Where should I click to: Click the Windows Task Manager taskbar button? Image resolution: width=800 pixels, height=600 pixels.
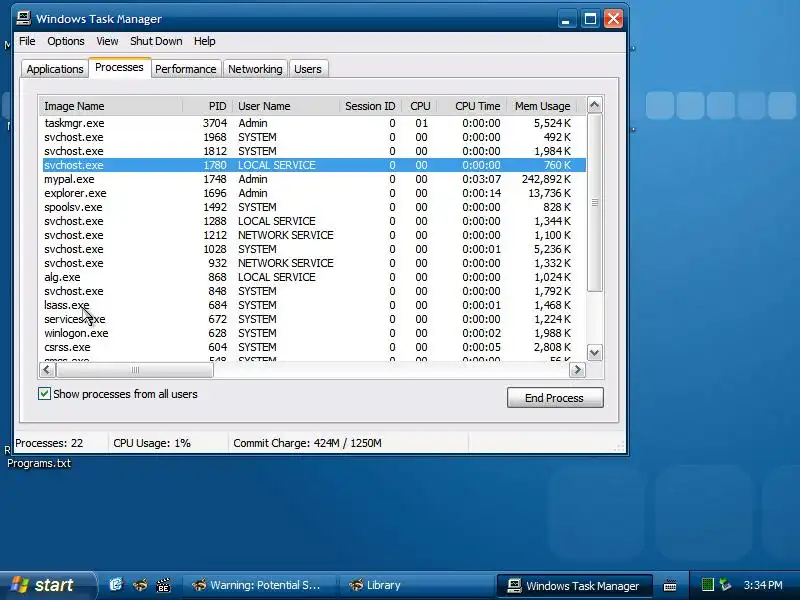pos(574,586)
